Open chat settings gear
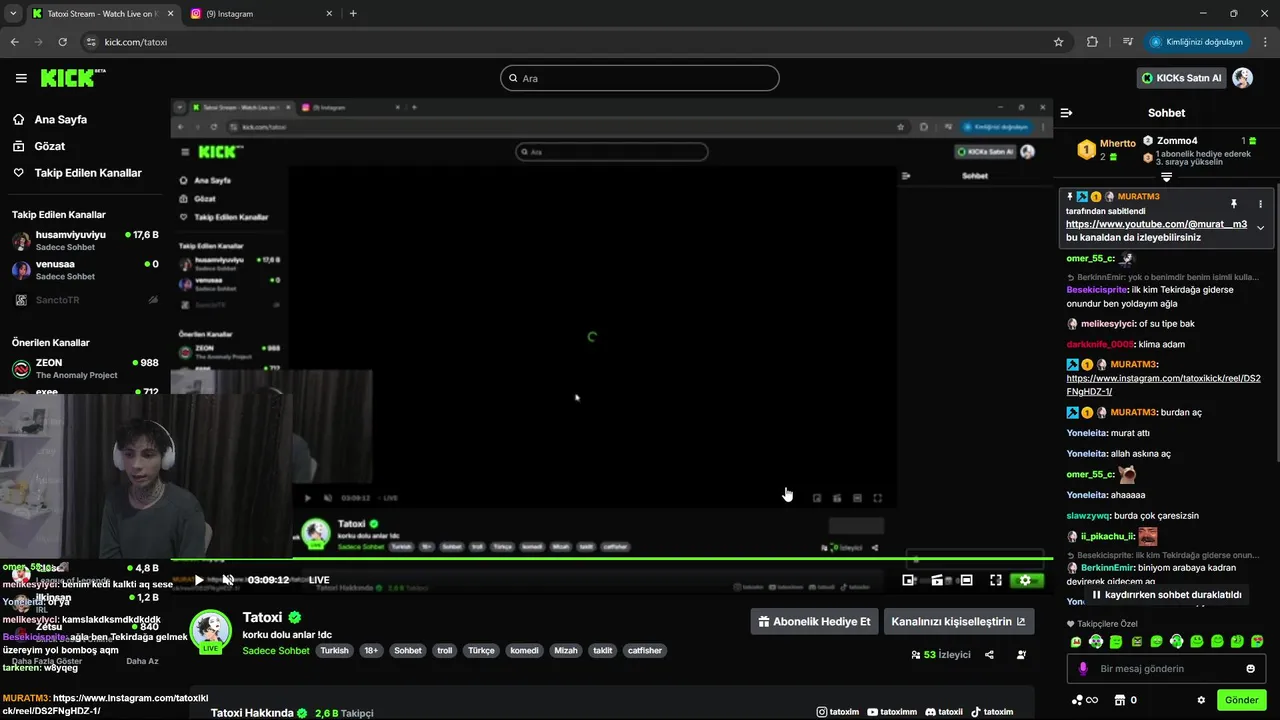The image size is (1280, 720). tap(1201, 700)
